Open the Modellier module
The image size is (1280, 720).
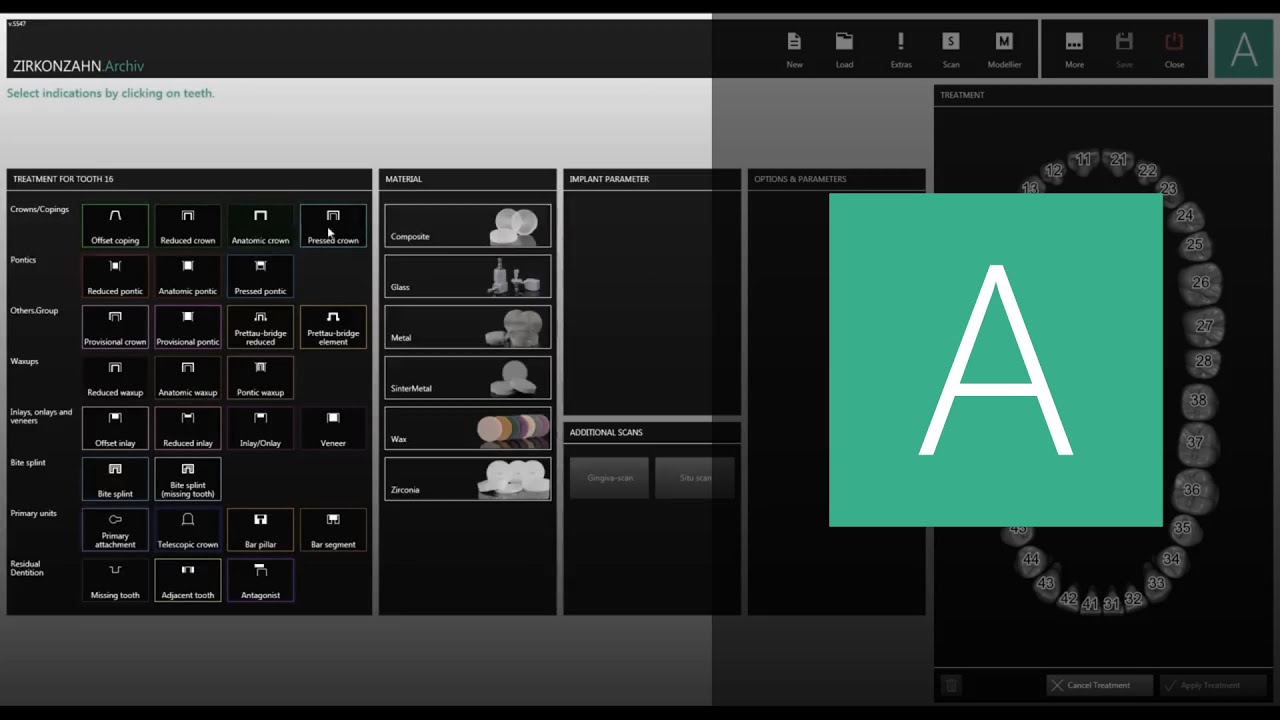1004,50
